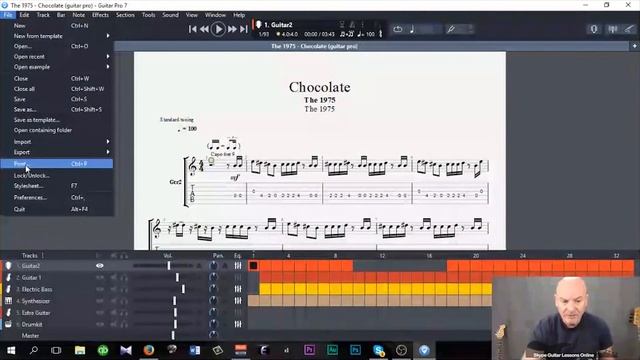Viewport: 640px width, 360px height.
Task: Jump to the first bar of the score
Action: pos(193,29)
